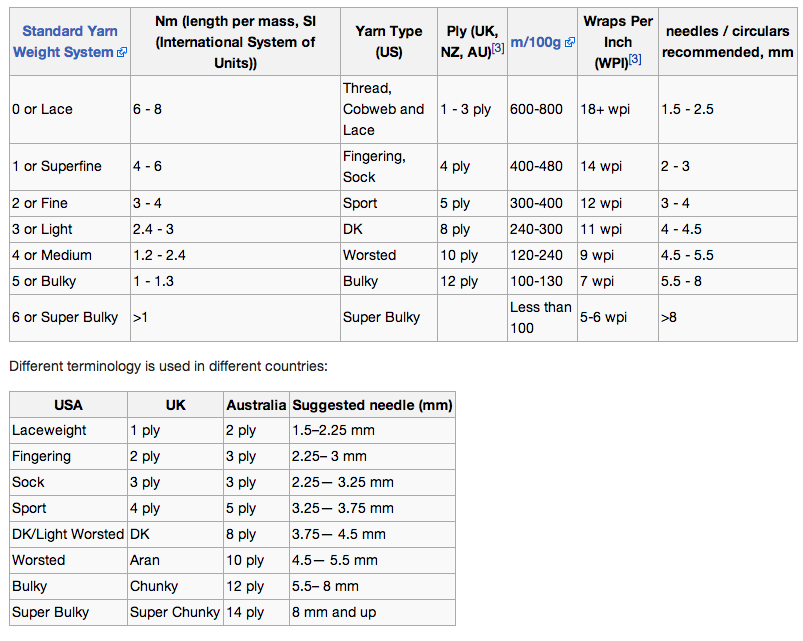Viewport: 803px width, 641px height.
Task: Select the 'DK/Light Worsted' cell
Action: click(69, 535)
